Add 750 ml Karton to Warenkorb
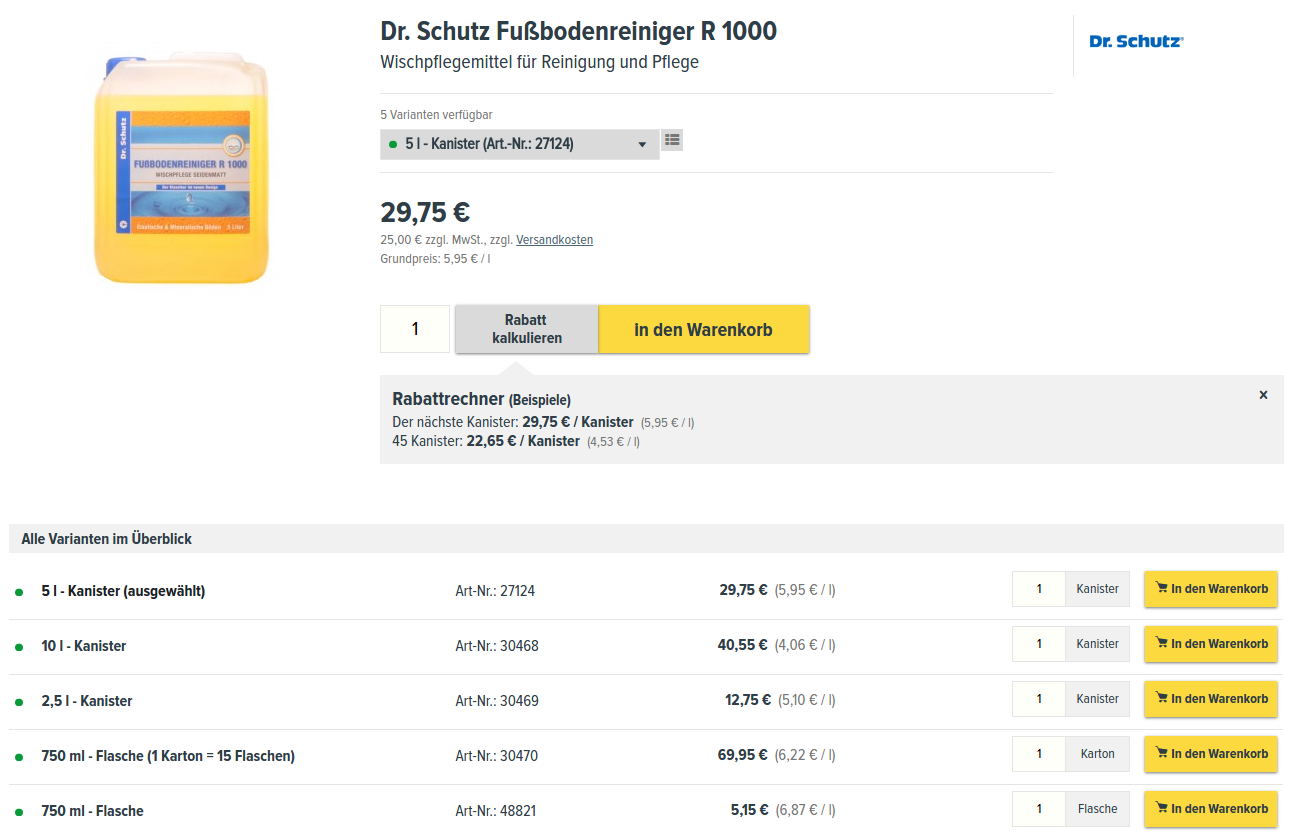The height and width of the screenshot is (839, 1291). (x=1211, y=754)
